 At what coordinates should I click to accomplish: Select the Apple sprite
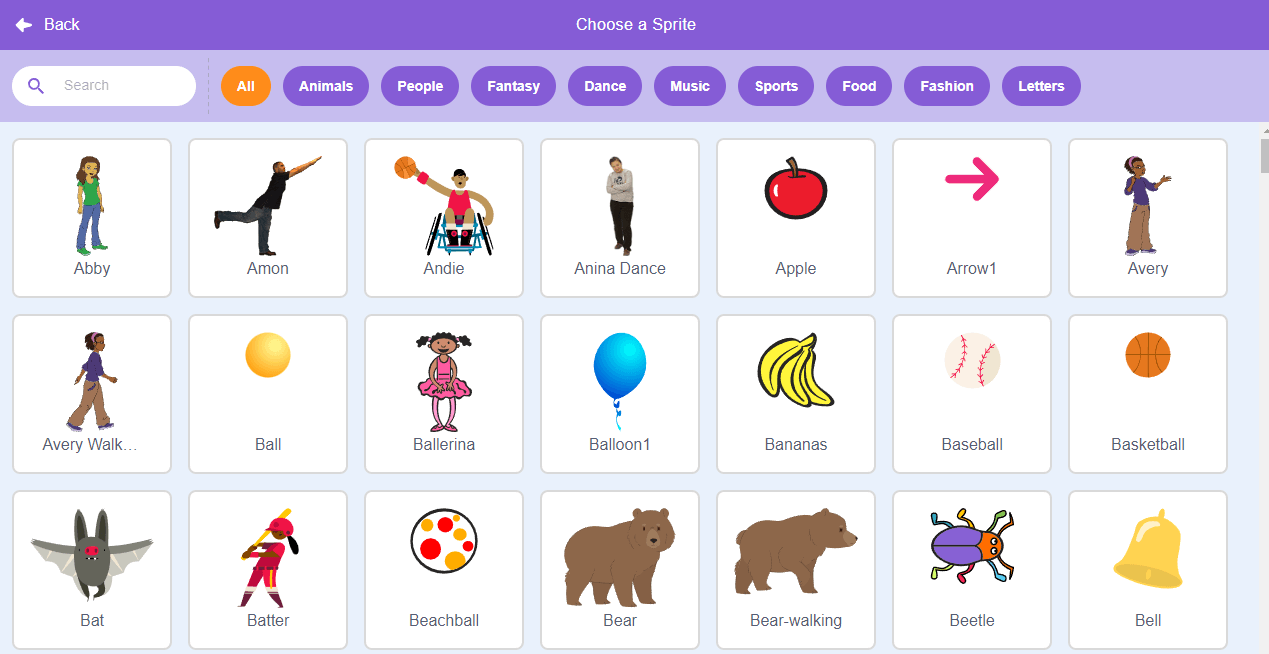[x=796, y=218]
